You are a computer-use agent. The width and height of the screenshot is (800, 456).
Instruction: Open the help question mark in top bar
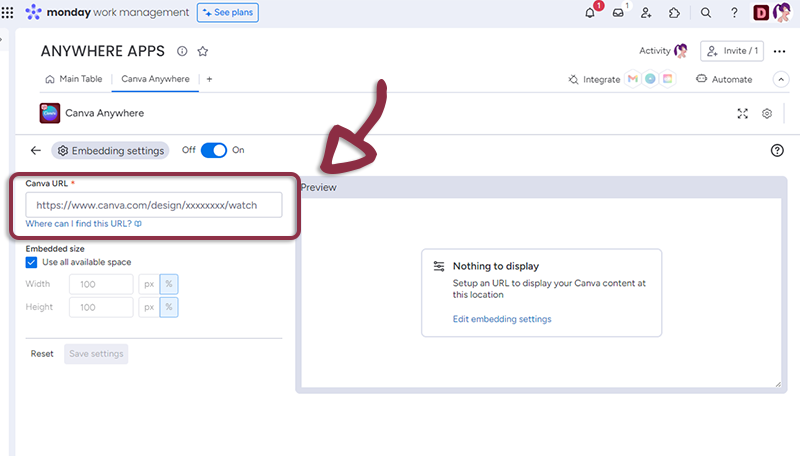pos(734,13)
